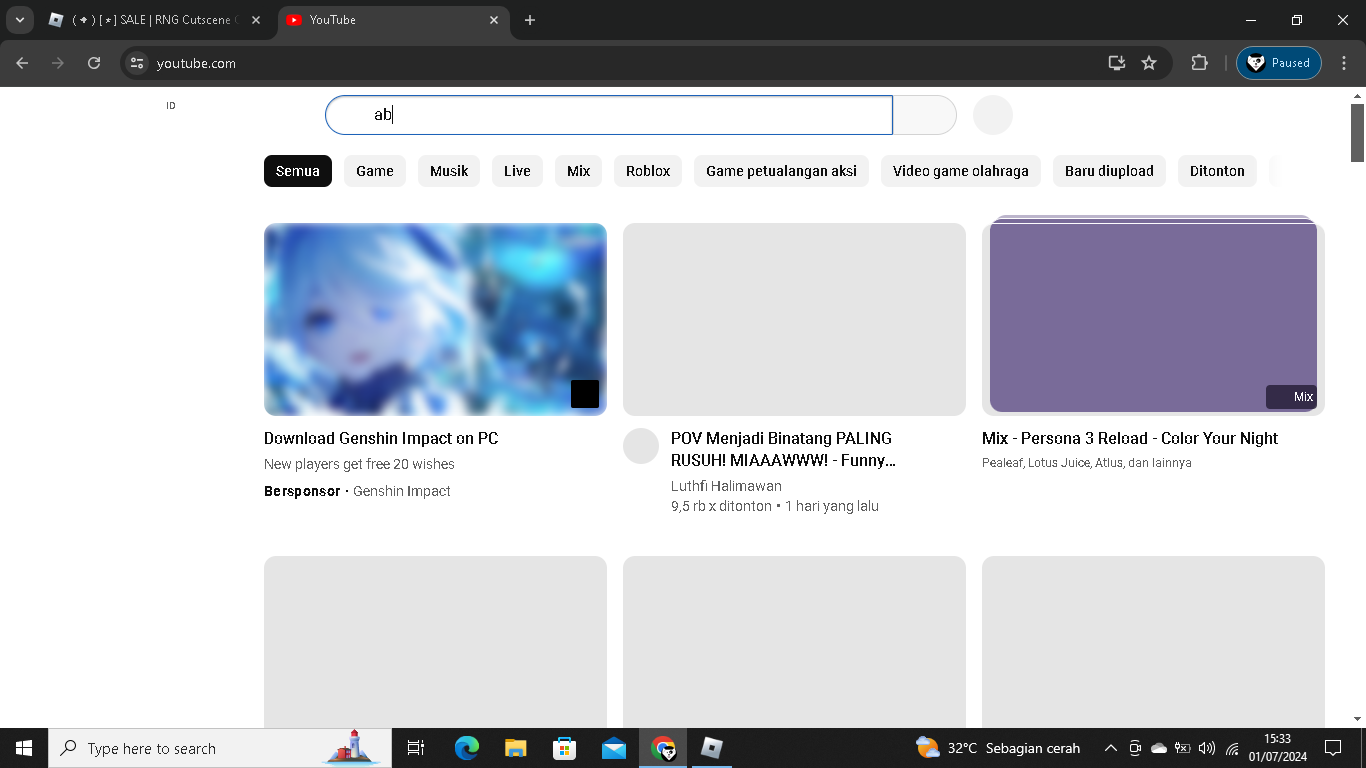Select the Live filter chip

tap(517, 171)
